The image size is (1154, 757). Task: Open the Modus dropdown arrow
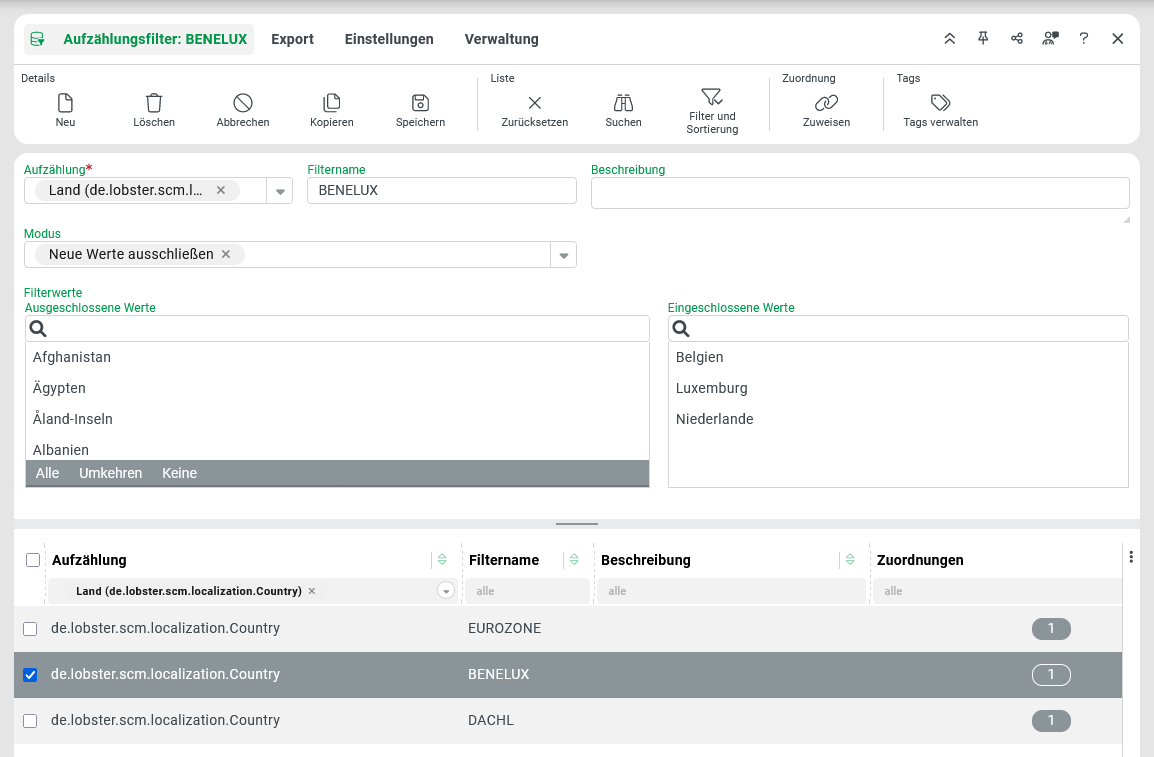(564, 256)
